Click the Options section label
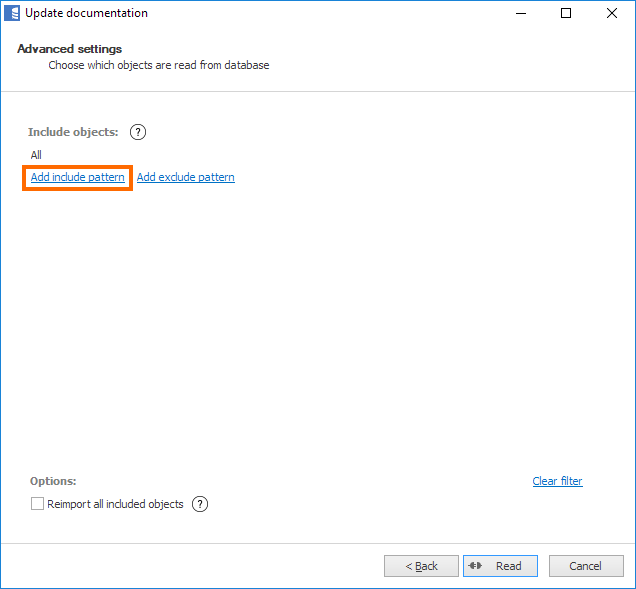 (x=53, y=481)
